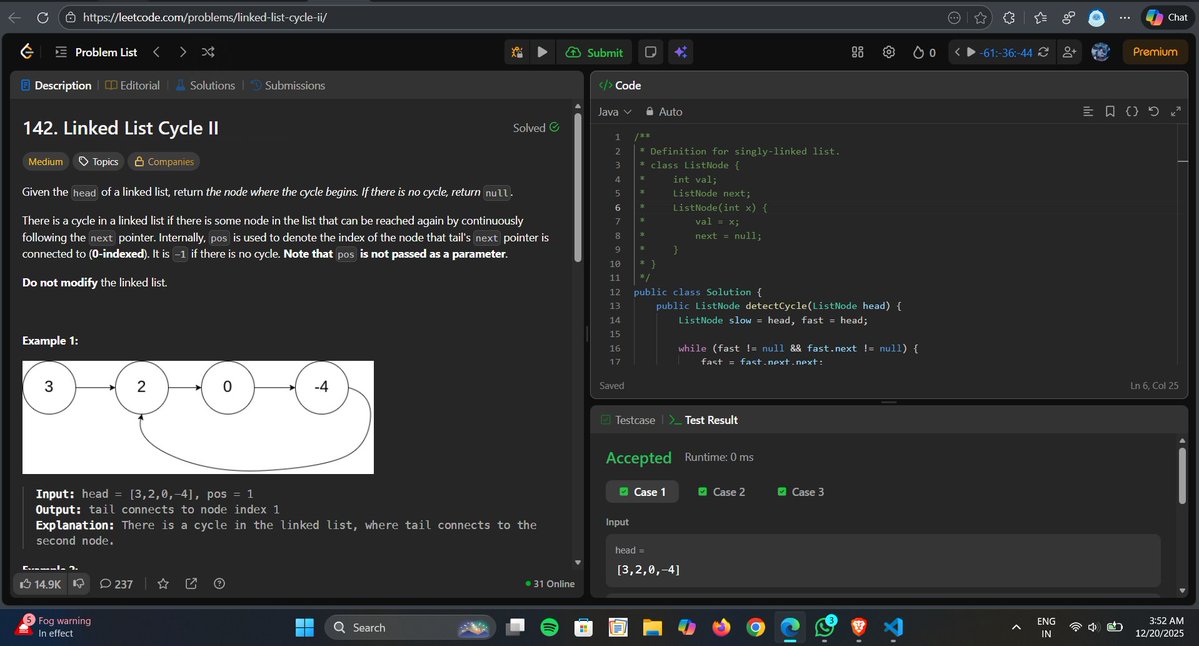Image resolution: width=1199 pixels, height=646 pixels.
Task: Click the Premium button
Action: point(1155,52)
